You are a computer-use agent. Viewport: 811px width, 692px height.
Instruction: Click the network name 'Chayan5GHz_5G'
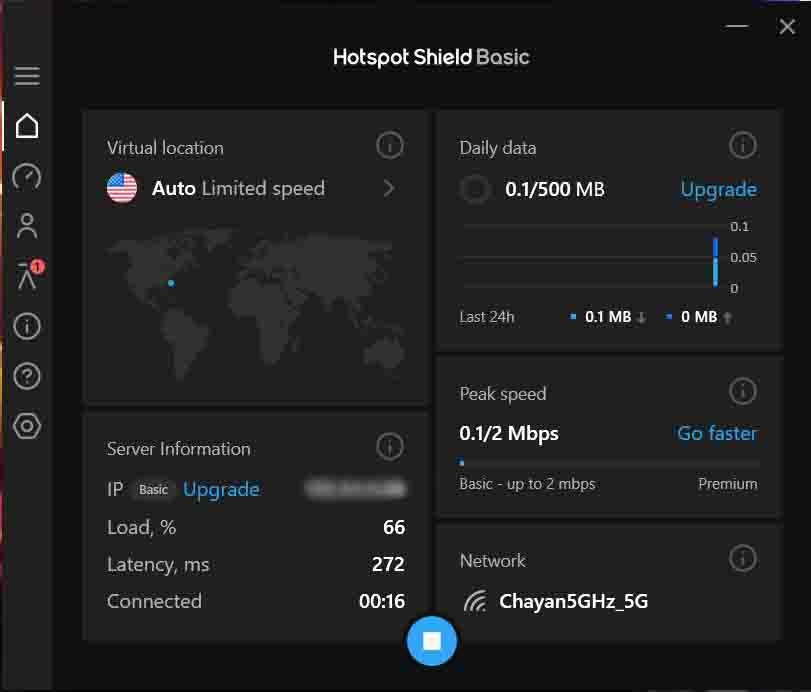pyautogui.click(x=574, y=601)
